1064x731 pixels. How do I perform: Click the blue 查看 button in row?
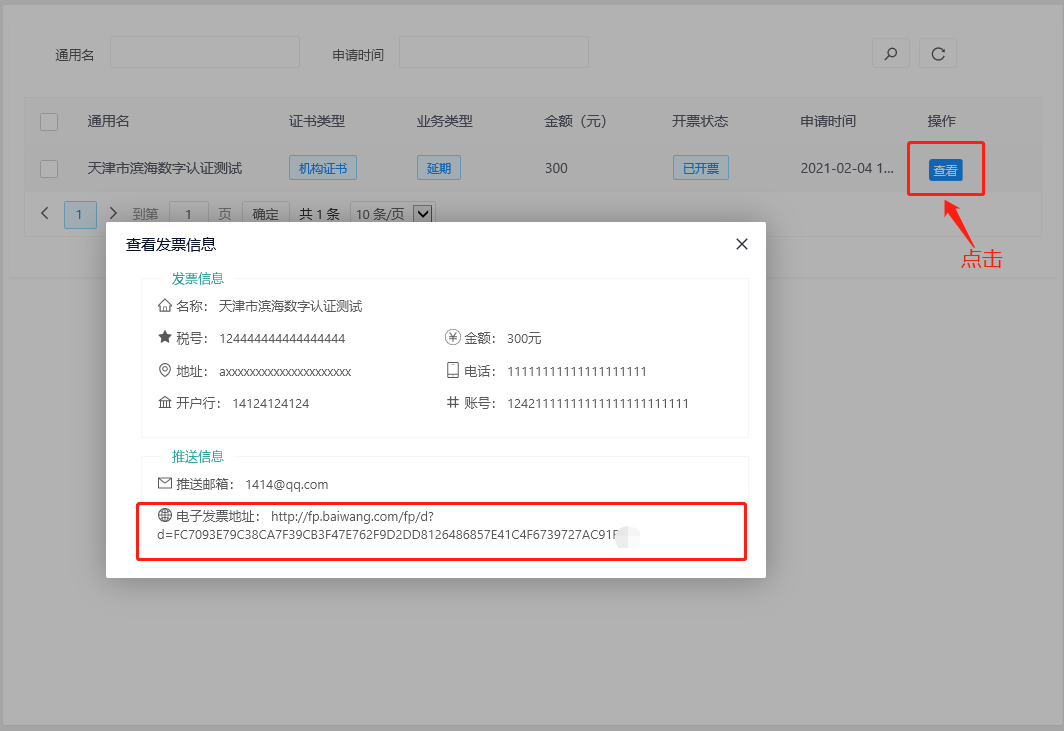pos(945,170)
